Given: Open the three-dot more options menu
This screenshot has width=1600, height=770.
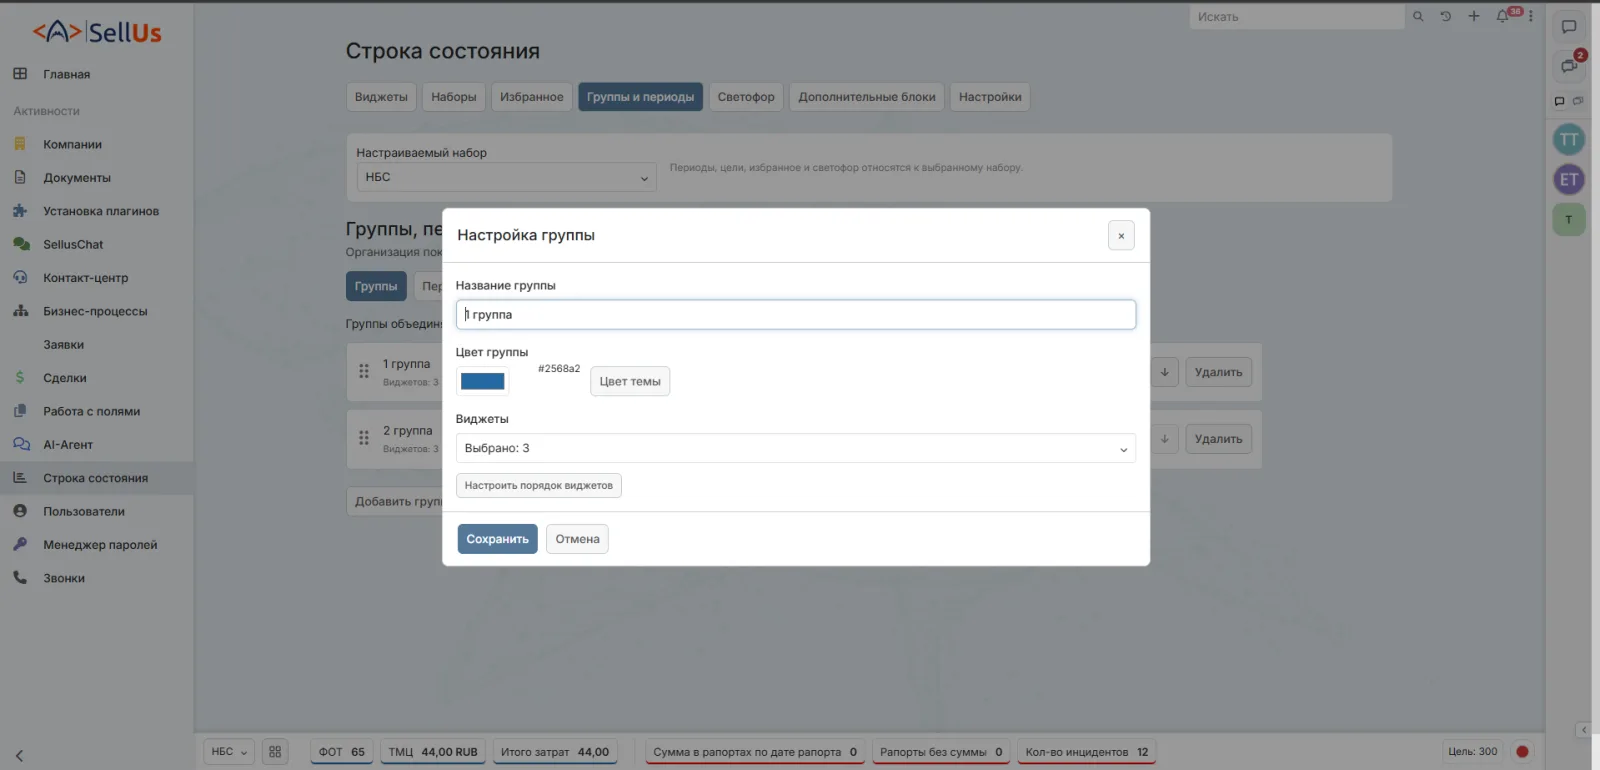Looking at the screenshot, I should [x=1531, y=16].
